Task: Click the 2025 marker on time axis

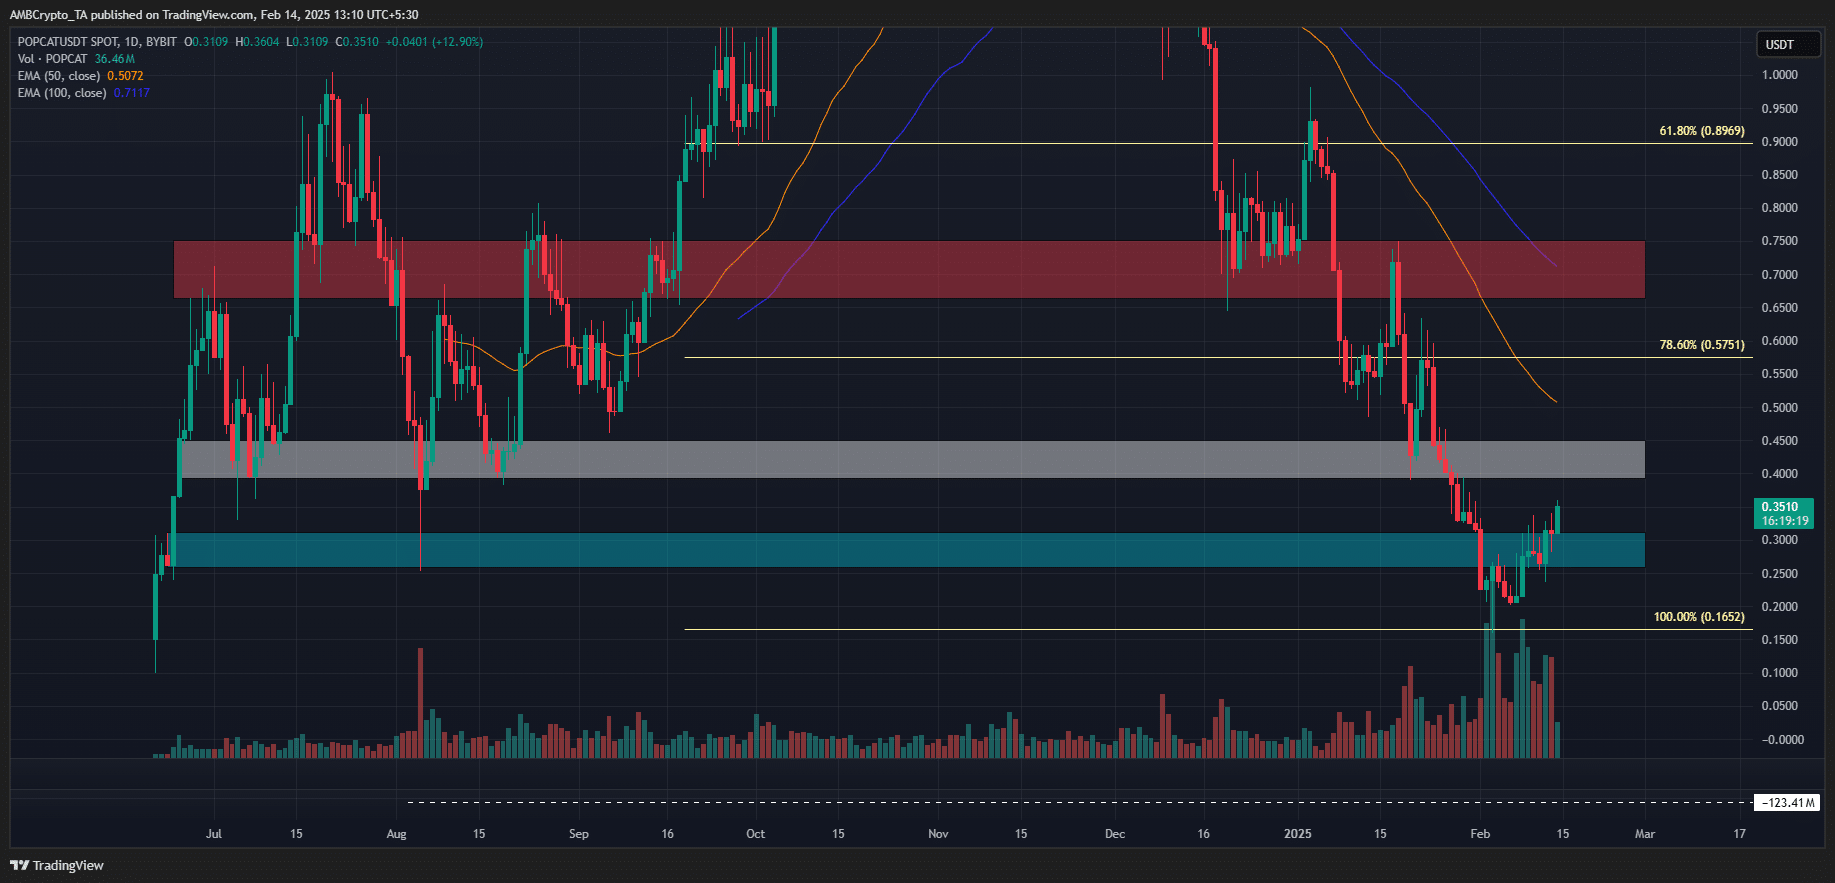Action: click(x=1297, y=834)
